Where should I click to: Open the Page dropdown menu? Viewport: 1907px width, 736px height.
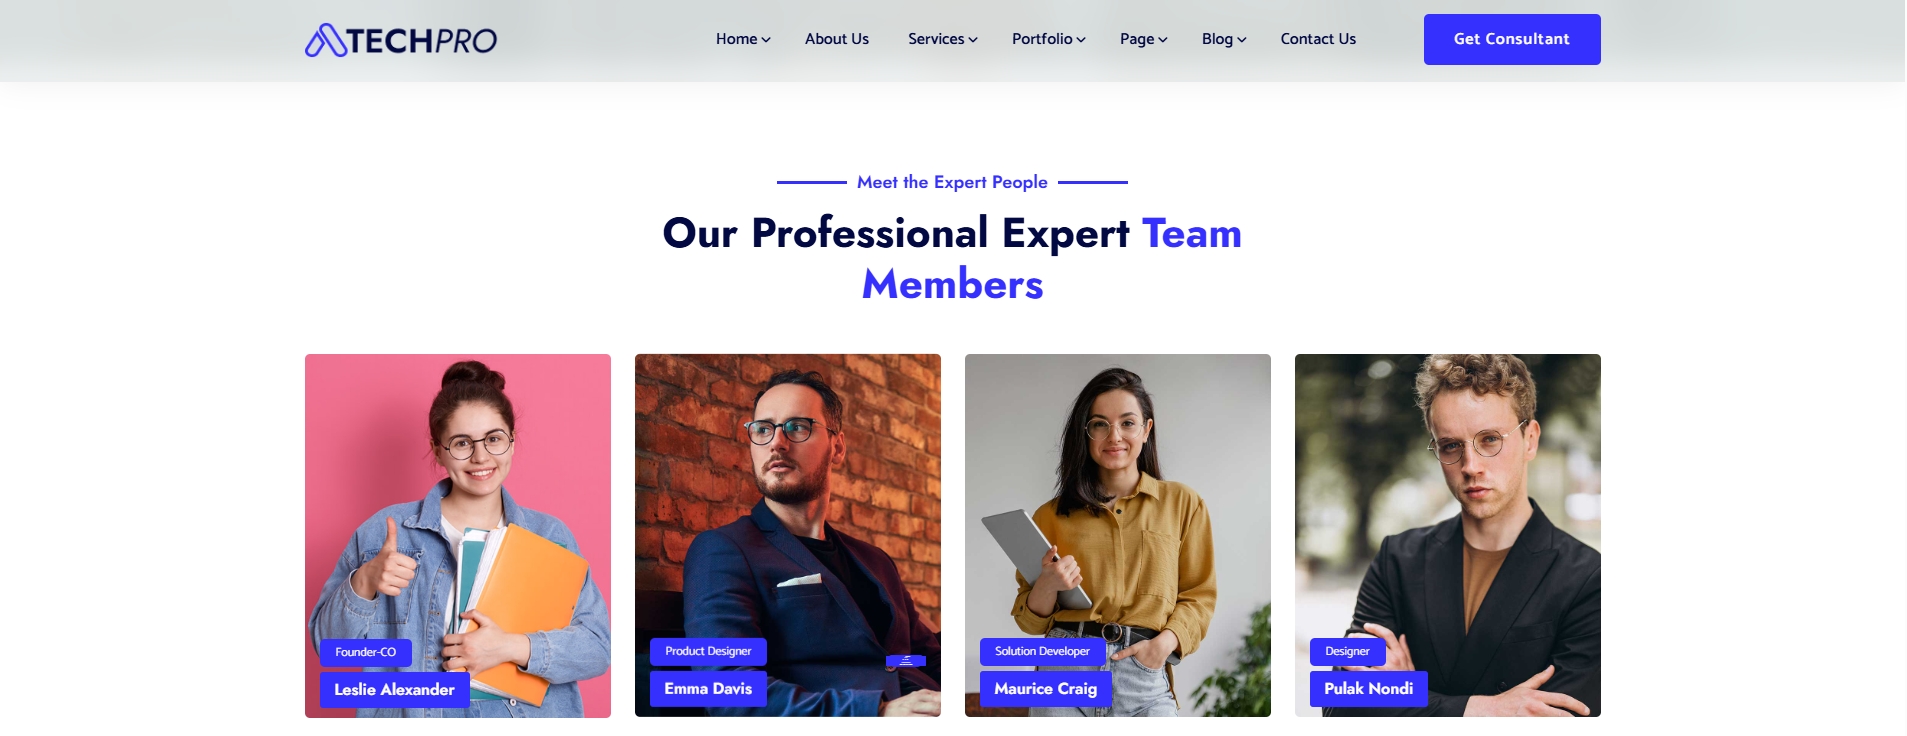click(x=1144, y=39)
